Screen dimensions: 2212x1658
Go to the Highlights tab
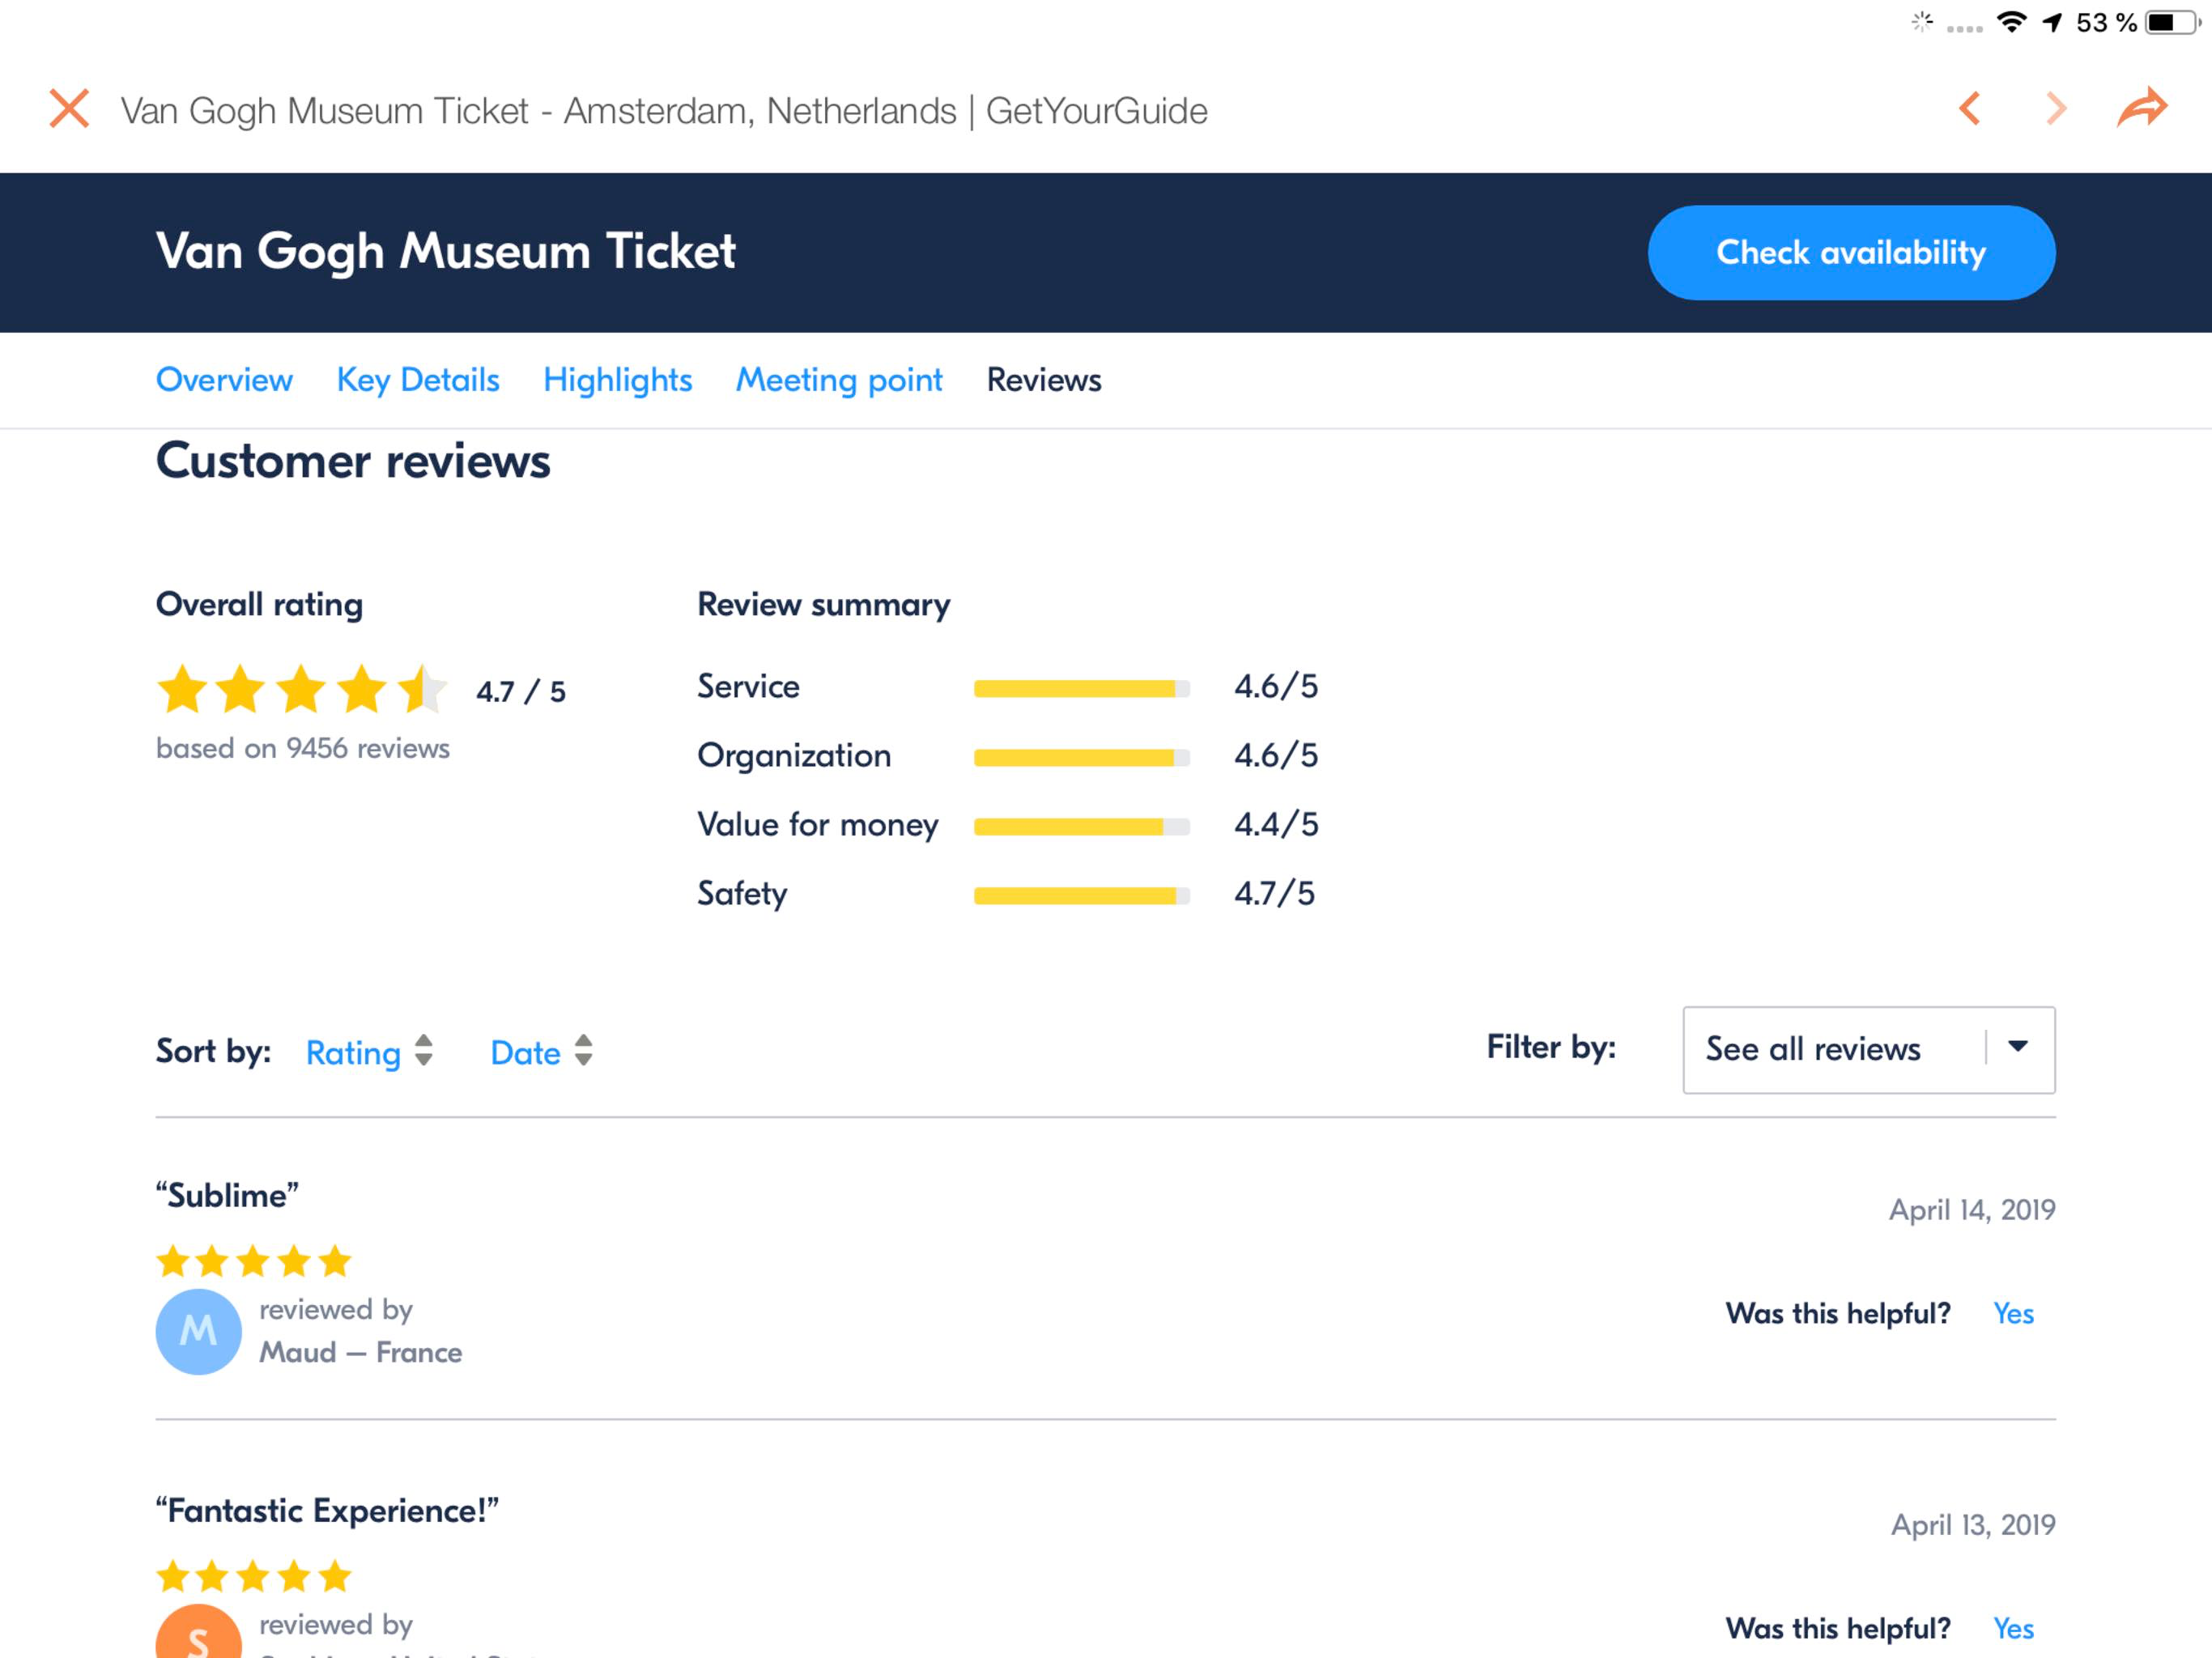pyautogui.click(x=617, y=380)
